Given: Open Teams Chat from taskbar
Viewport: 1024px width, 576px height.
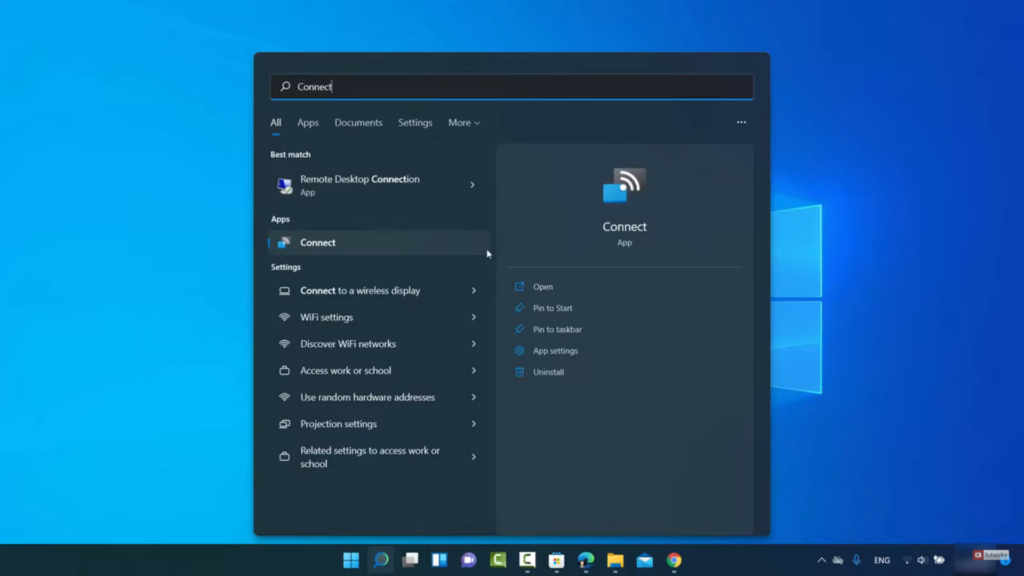Looking at the screenshot, I should [x=469, y=560].
